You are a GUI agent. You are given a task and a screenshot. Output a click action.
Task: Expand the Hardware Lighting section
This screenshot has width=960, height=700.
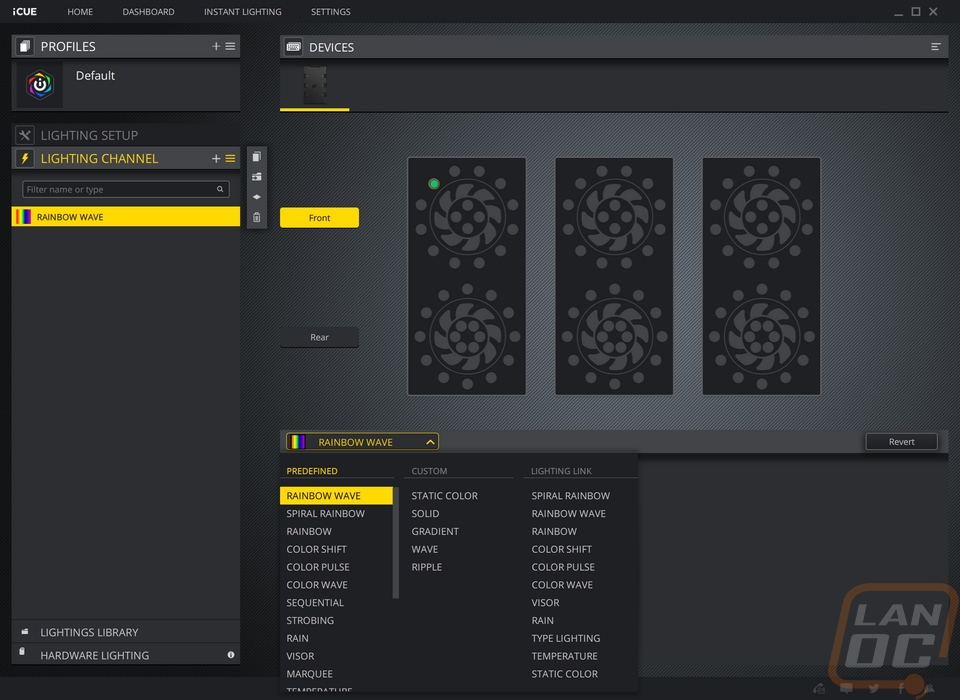click(126, 655)
